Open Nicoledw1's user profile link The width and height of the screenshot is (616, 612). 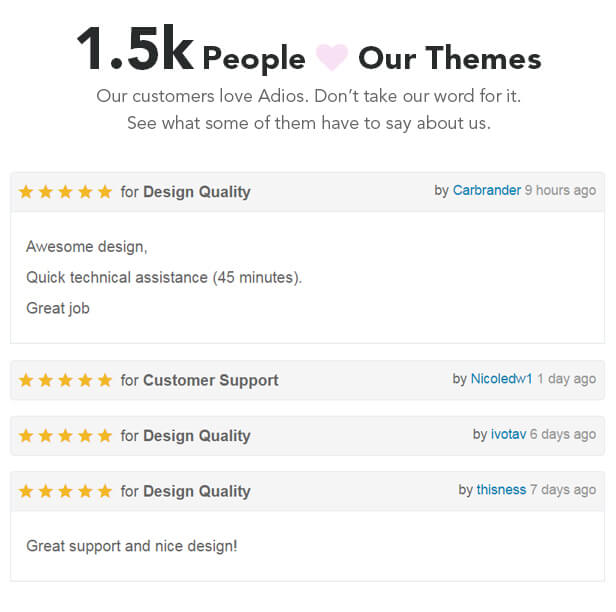pos(501,379)
